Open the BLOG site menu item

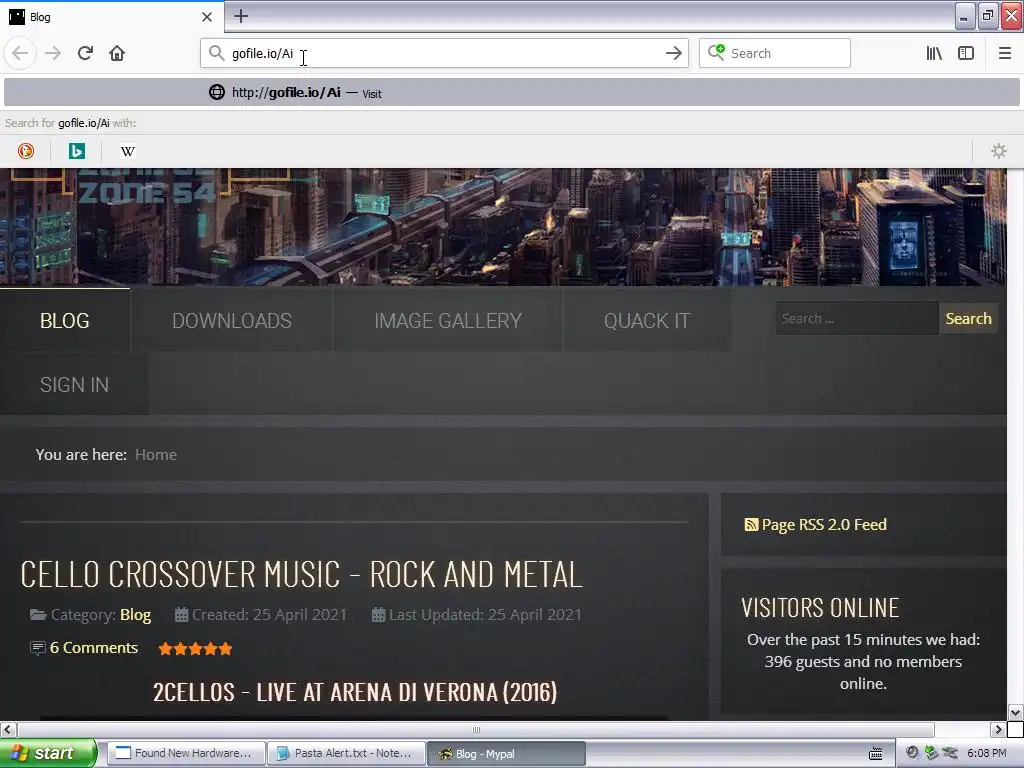pos(65,321)
